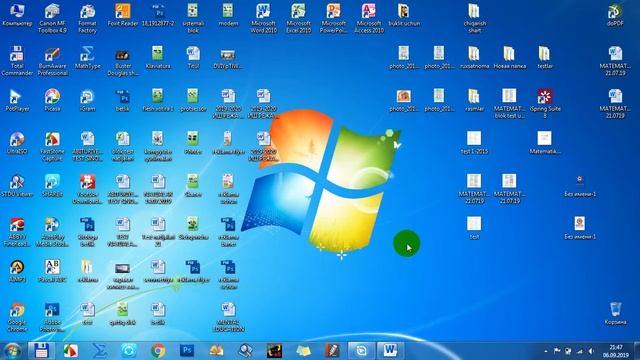Open the Windows Start menu

[12, 351]
